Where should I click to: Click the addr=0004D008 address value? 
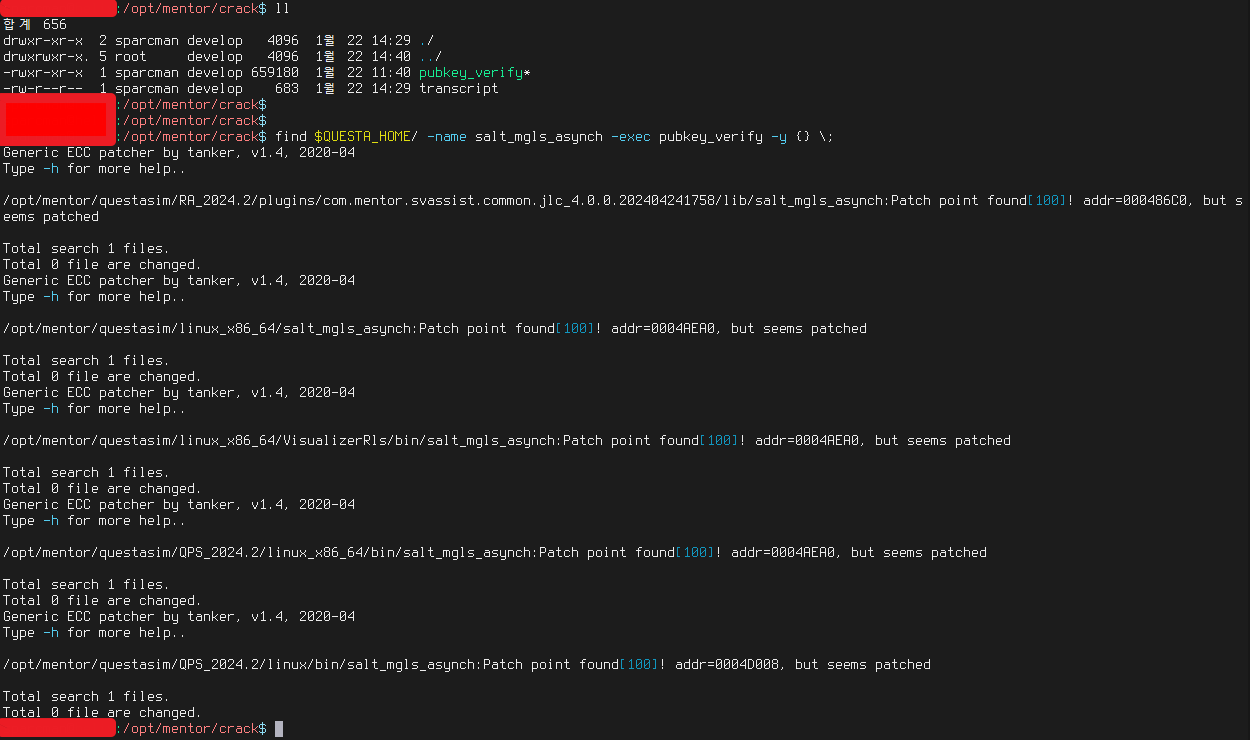[730, 665]
